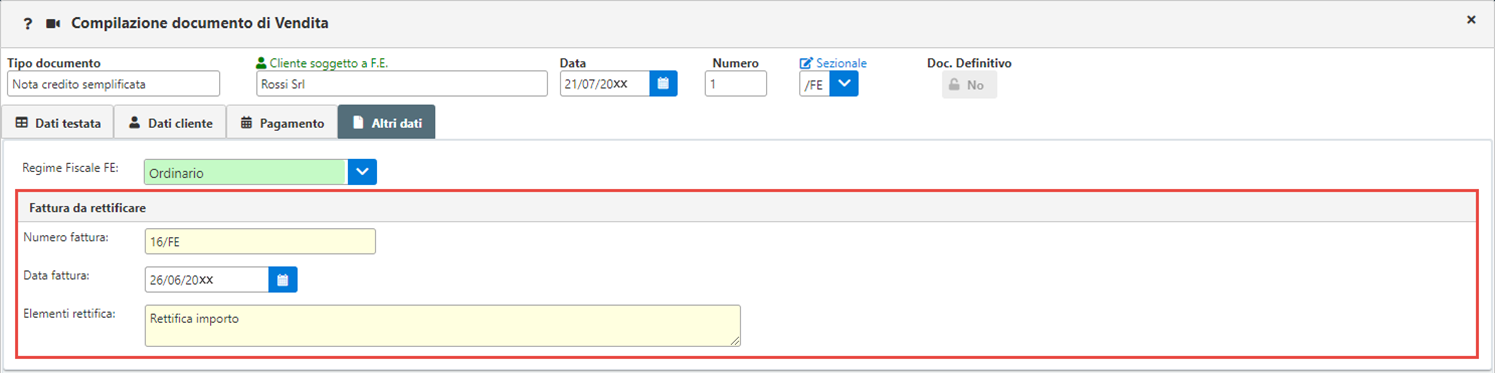The height and width of the screenshot is (373, 1495).
Task: Click the Numero fattura field
Action: [260, 242]
